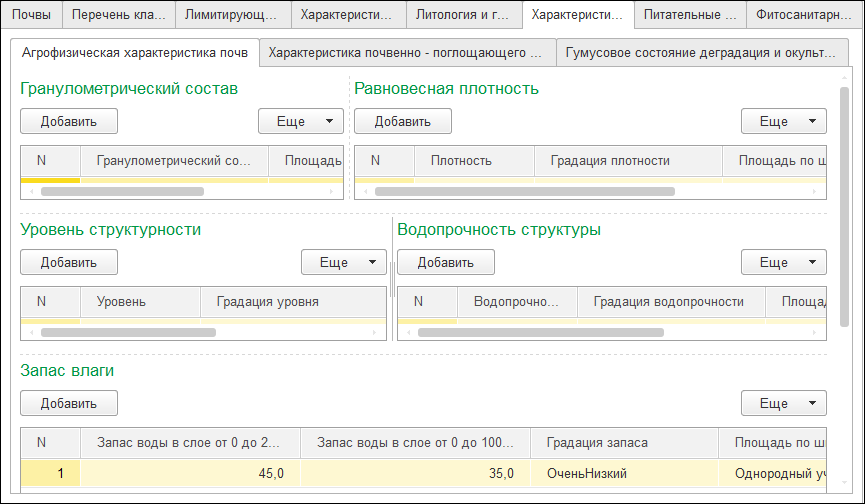Click Добавить under Гранулометрический состав
The image size is (865, 504).
[69, 121]
